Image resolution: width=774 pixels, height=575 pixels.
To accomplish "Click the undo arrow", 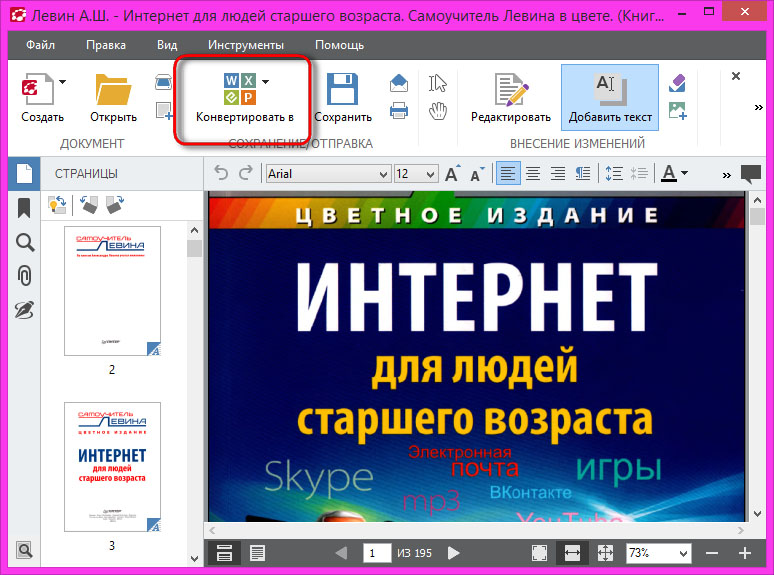I will point(221,173).
